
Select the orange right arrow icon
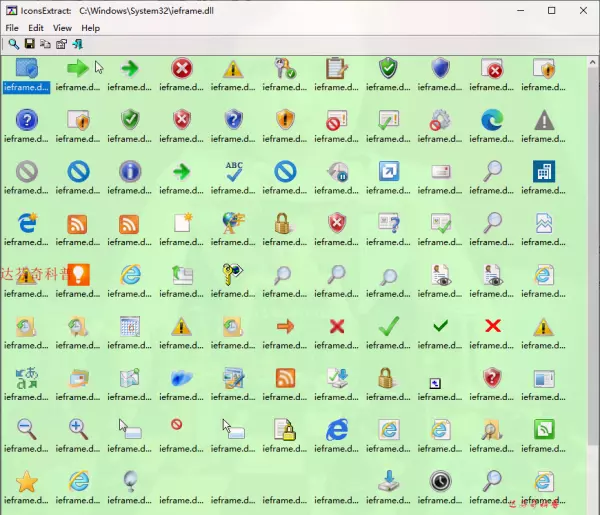click(x=285, y=326)
